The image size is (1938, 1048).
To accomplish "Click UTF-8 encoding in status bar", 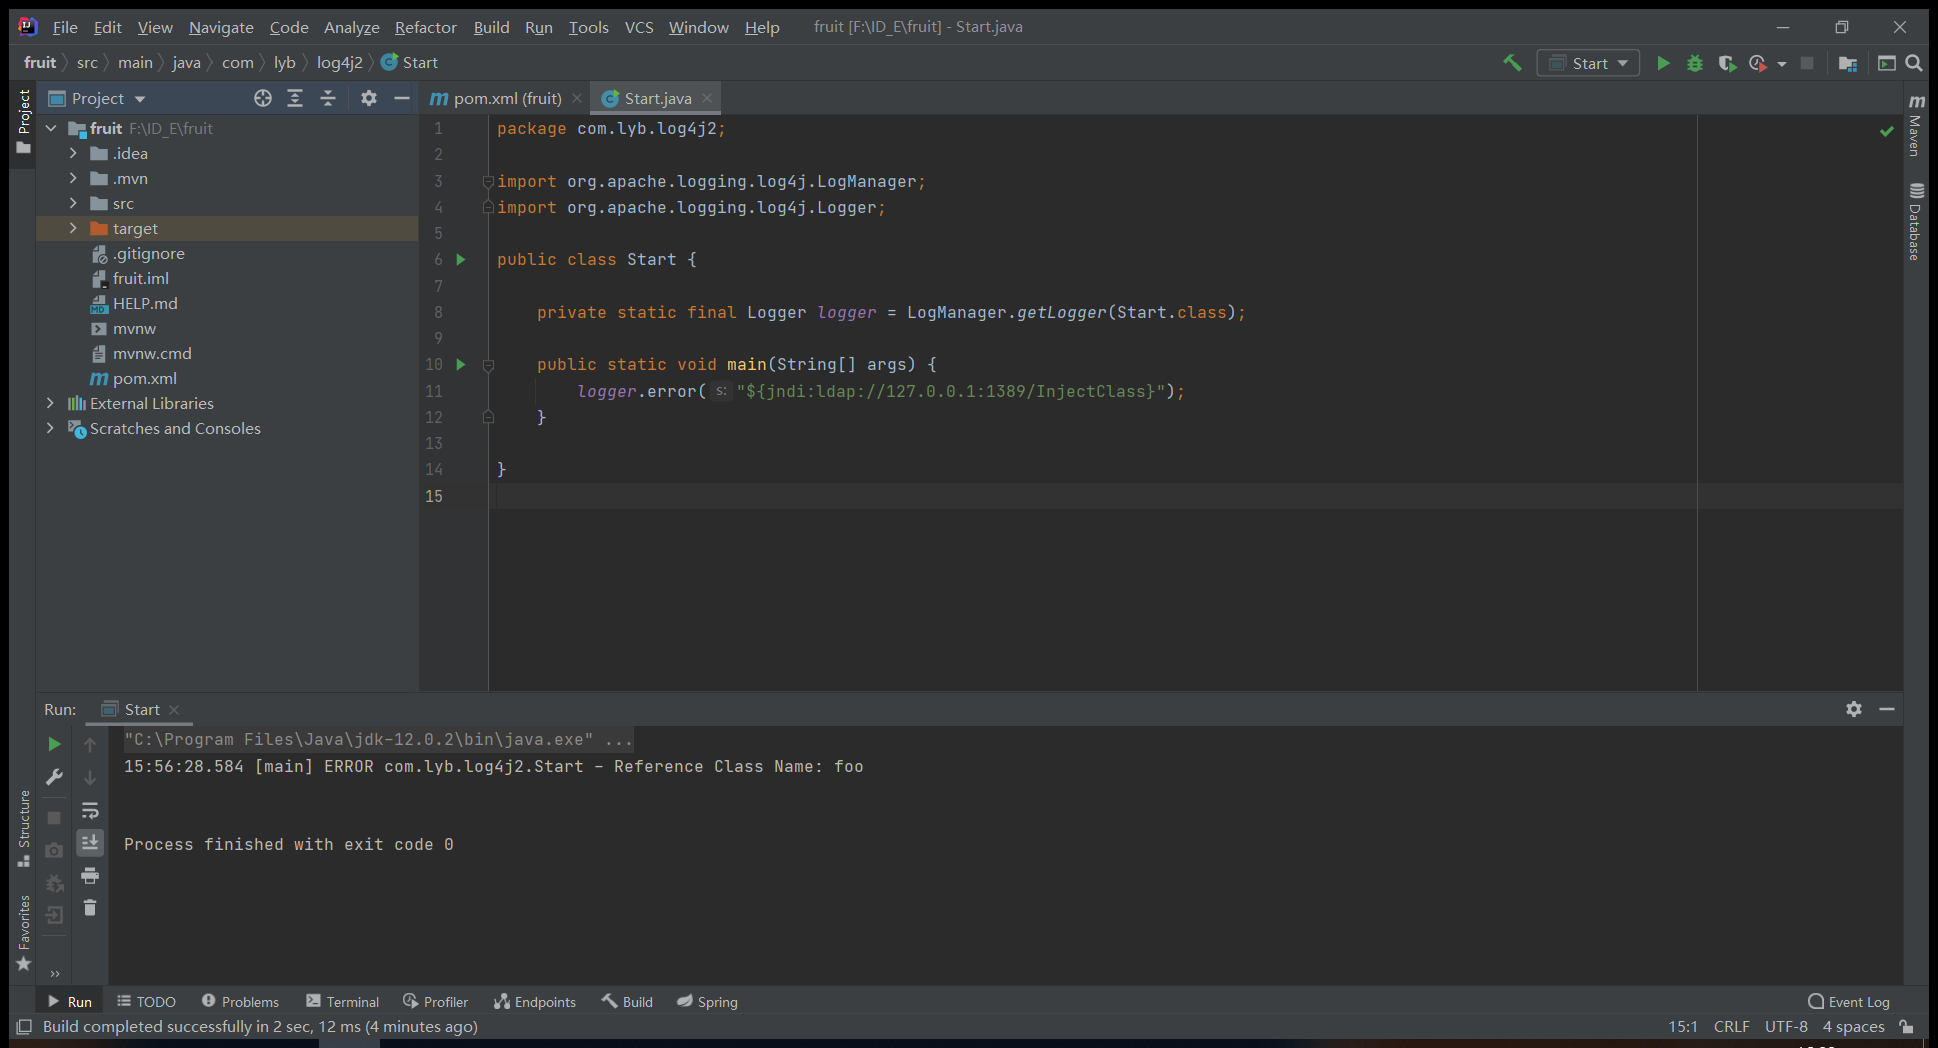I will 1786,1027.
